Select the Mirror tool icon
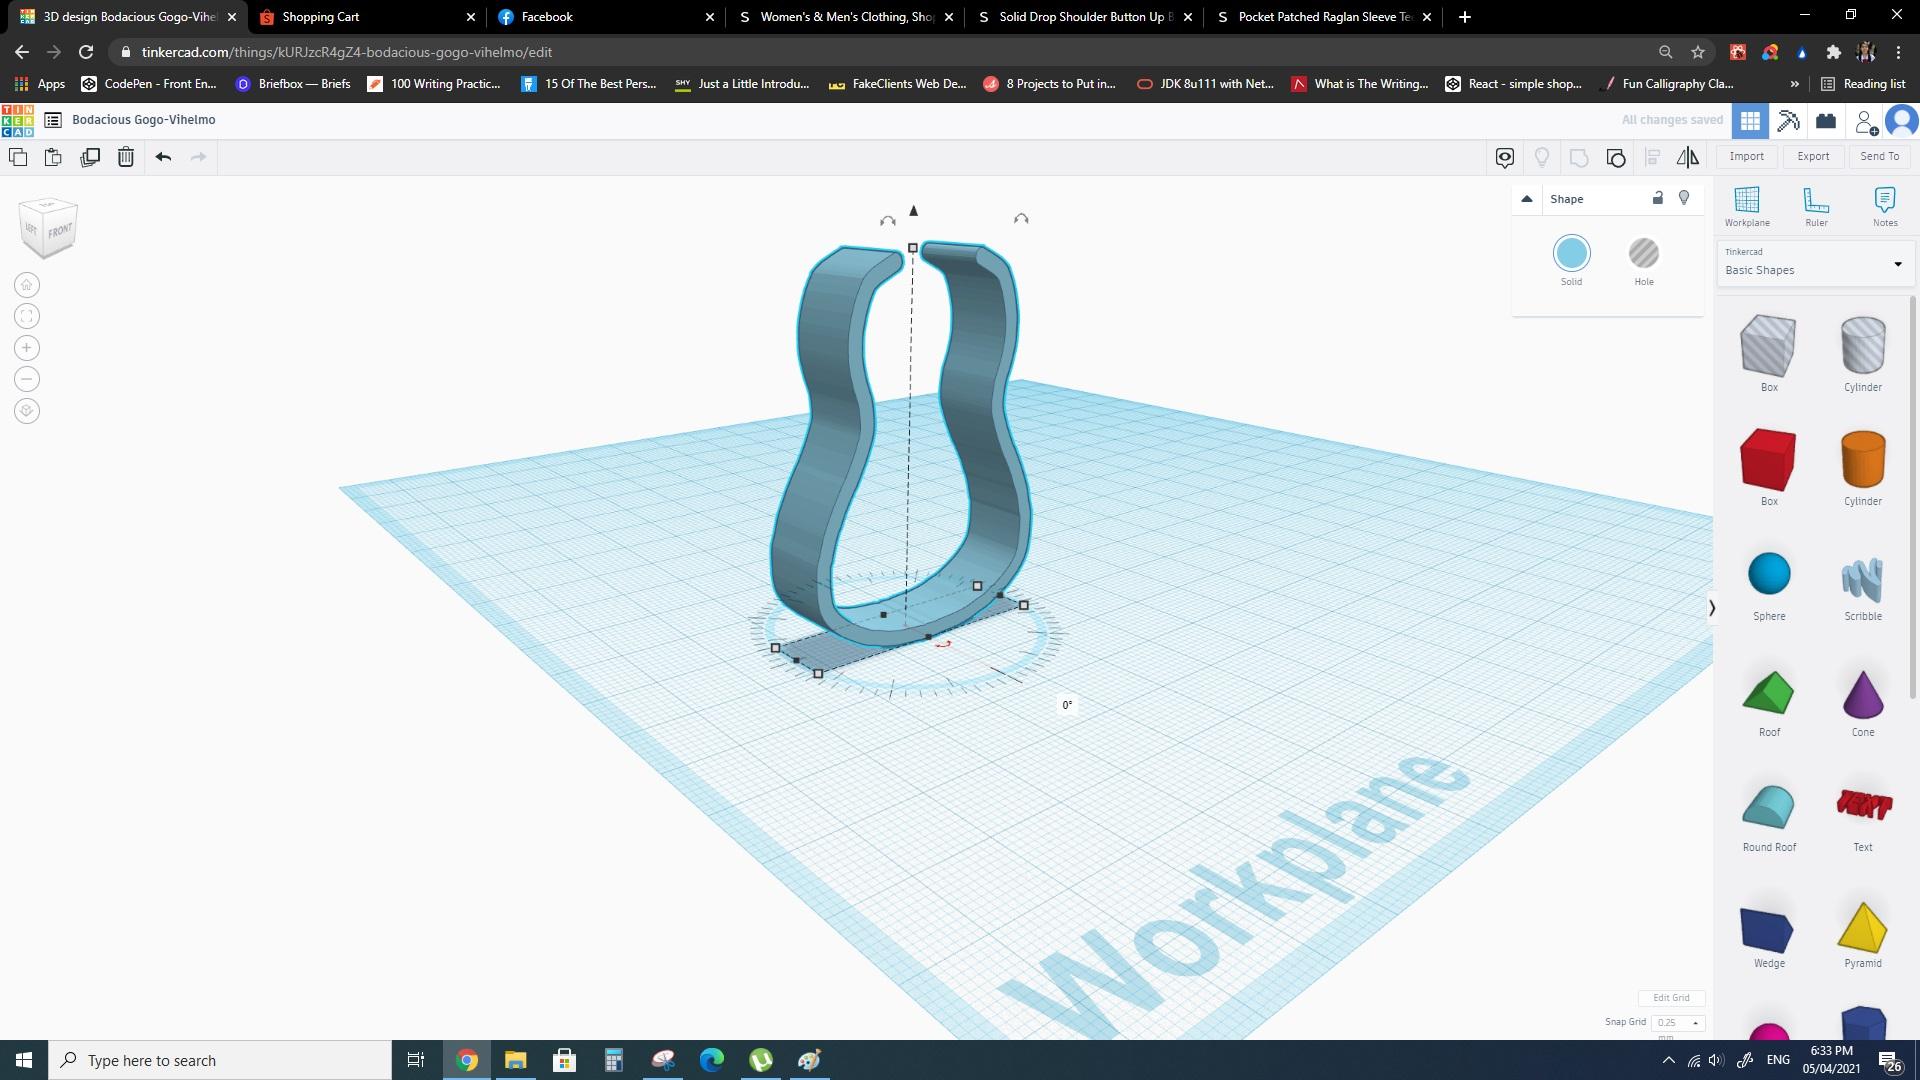 coord(1687,157)
